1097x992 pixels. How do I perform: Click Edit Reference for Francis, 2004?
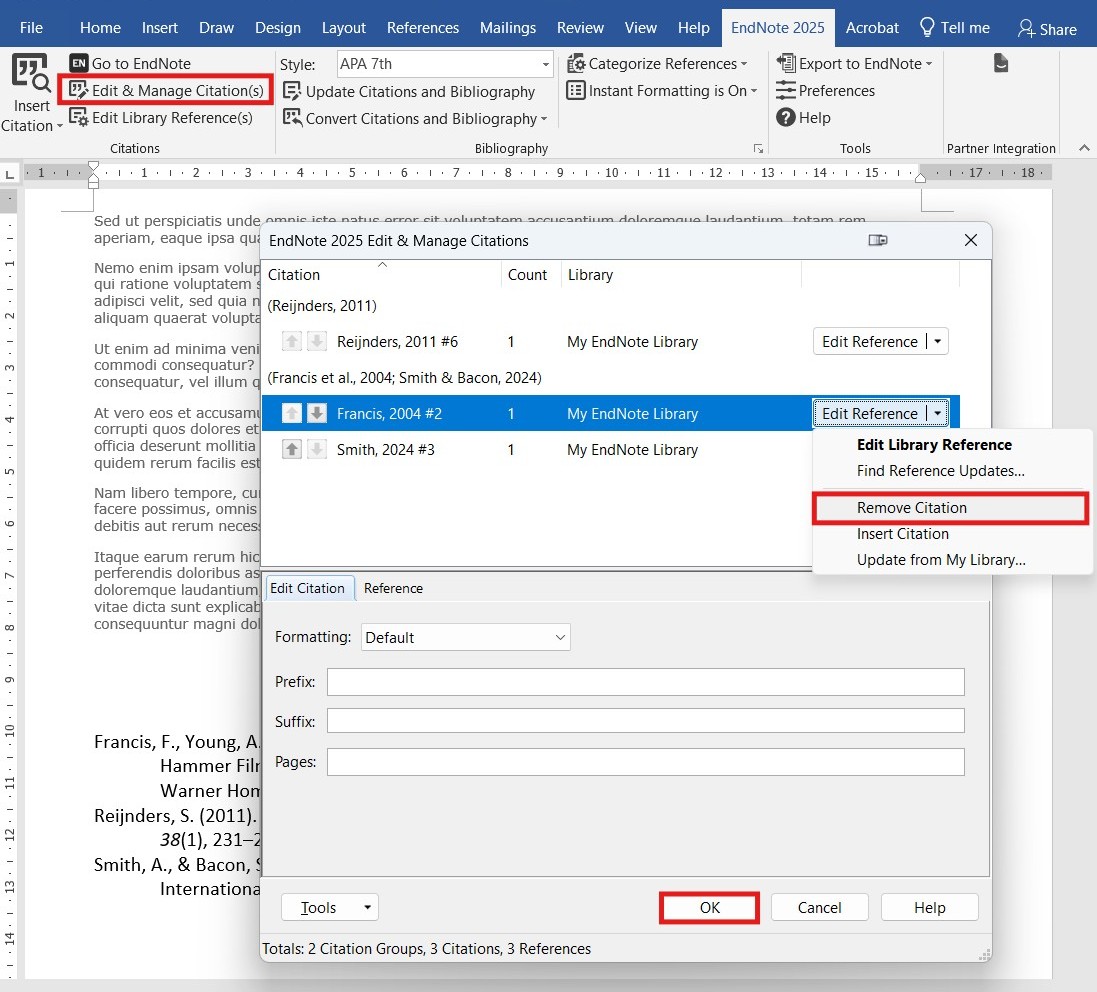869,413
